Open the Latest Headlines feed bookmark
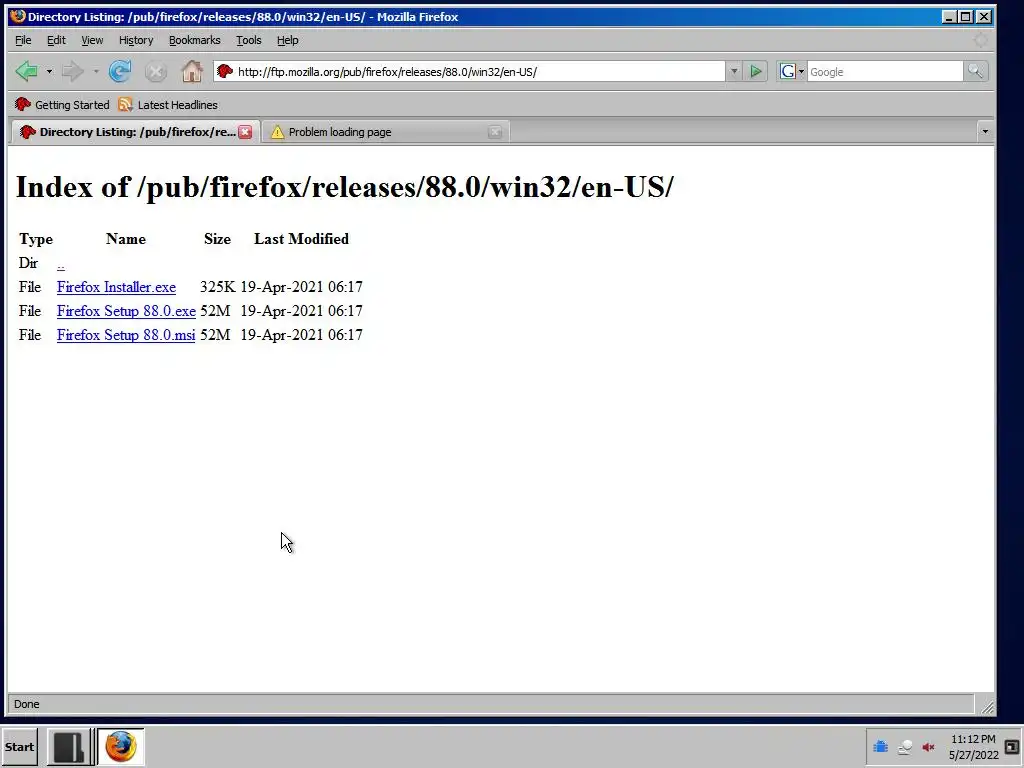The width and height of the screenshot is (1024, 768). coord(168,104)
